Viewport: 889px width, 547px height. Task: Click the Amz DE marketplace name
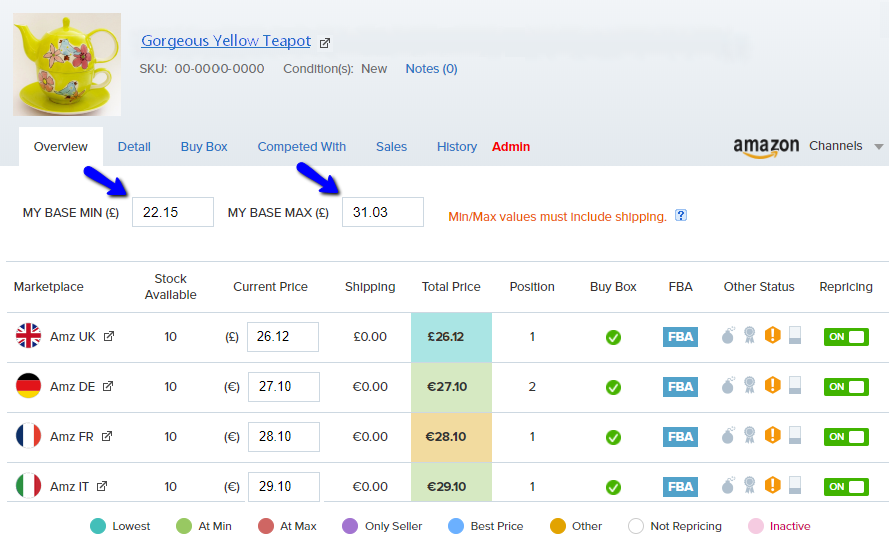click(72, 387)
